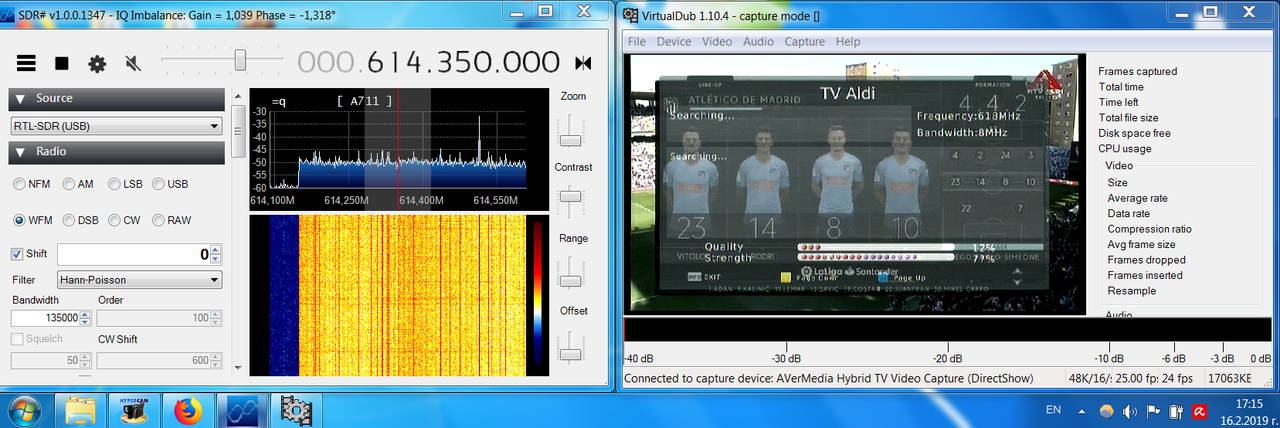Open VirtualDub Device menu
Viewport: 1280px width, 428px height.
(673, 42)
